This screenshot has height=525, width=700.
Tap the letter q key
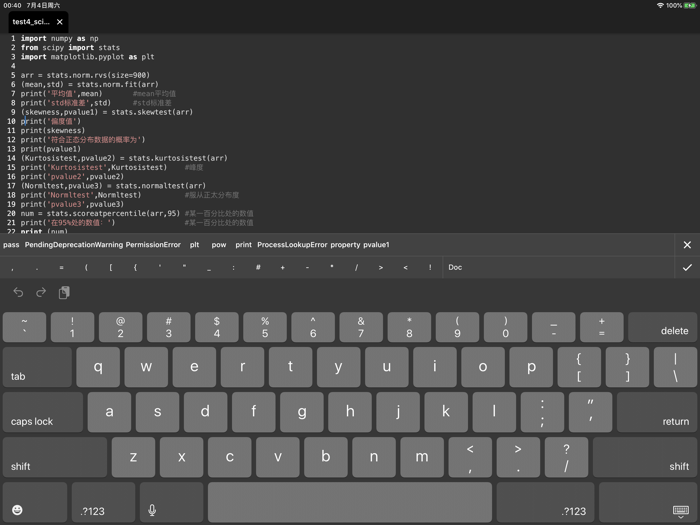pos(98,367)
